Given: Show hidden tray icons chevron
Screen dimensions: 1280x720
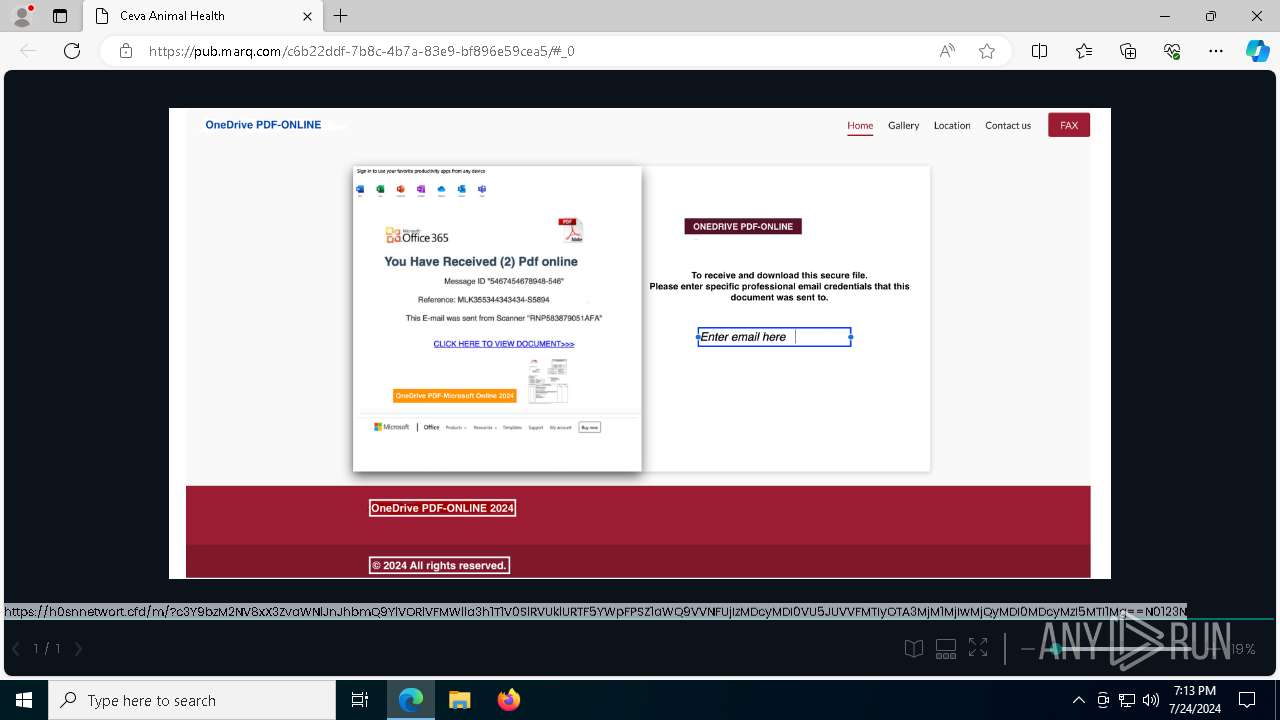Looking at the screenshot, I should click(1078, 700).
